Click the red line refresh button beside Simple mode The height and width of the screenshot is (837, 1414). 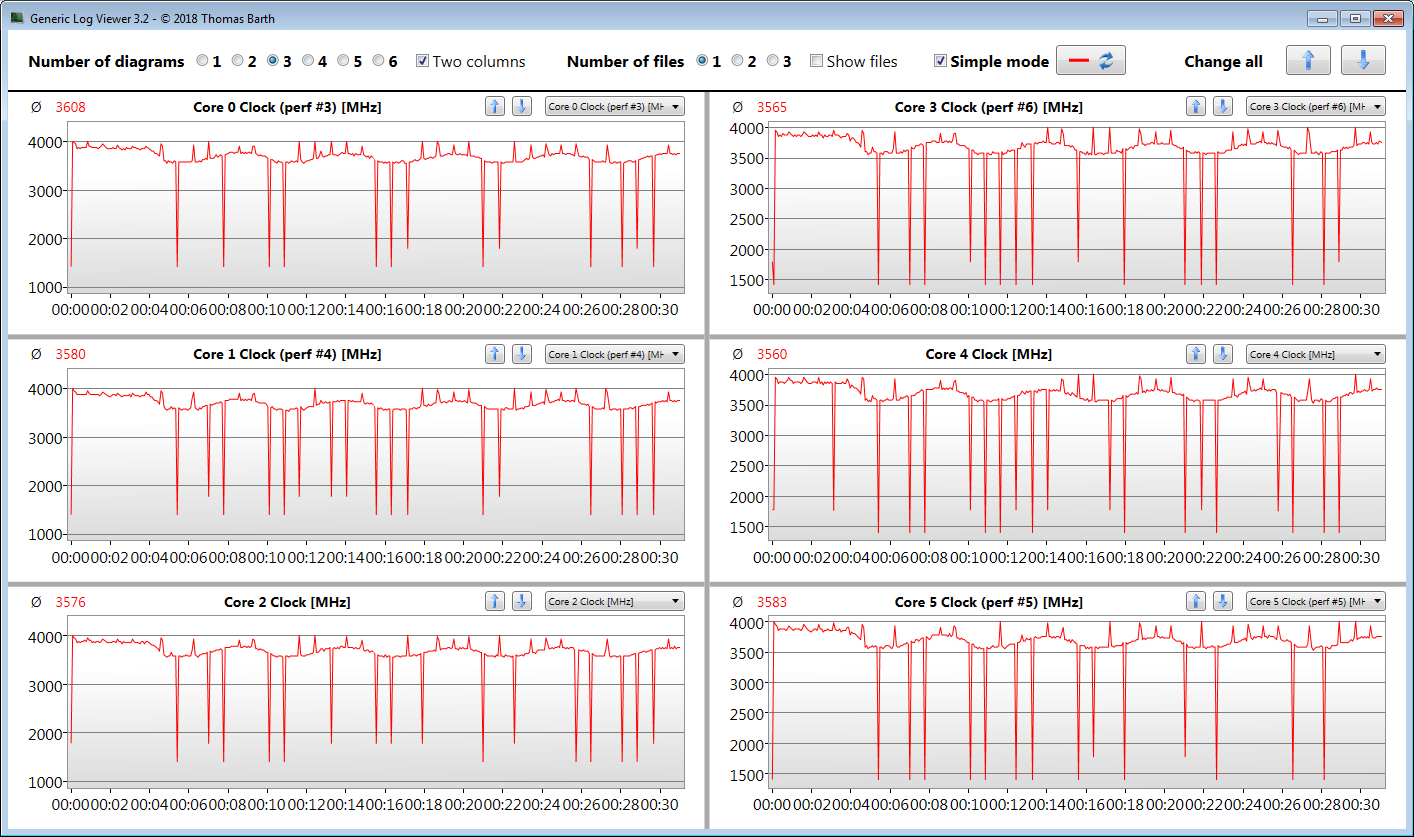1091,60
